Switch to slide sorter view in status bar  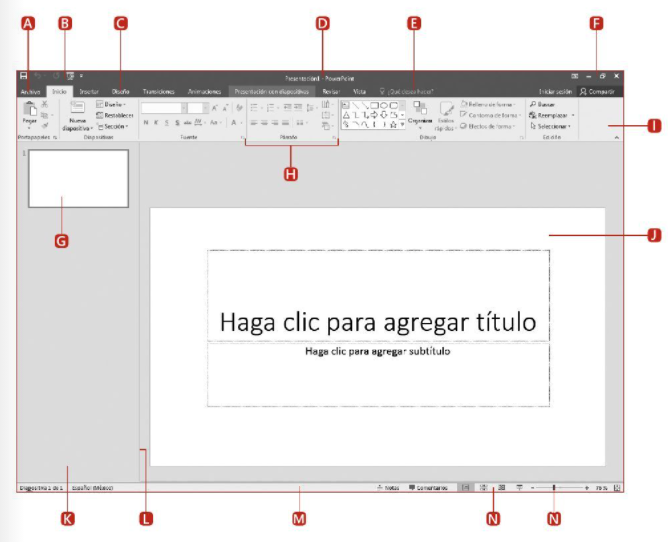[x=483, y=488]
